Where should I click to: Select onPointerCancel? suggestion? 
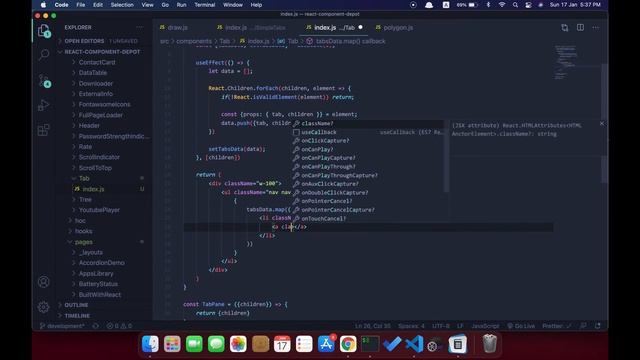pos(367,201)
